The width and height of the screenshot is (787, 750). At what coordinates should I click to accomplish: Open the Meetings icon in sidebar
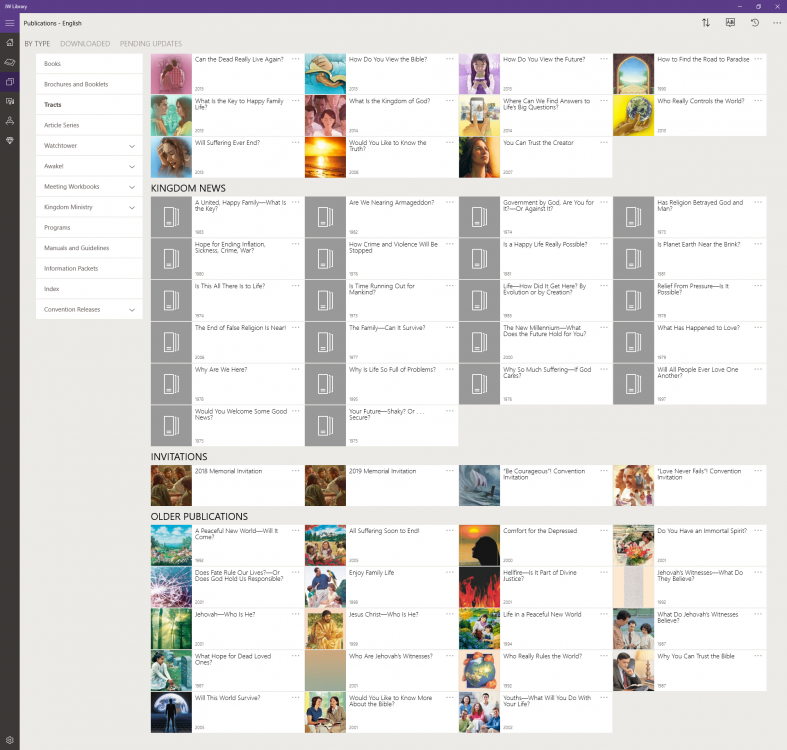(x=10, y=121)
